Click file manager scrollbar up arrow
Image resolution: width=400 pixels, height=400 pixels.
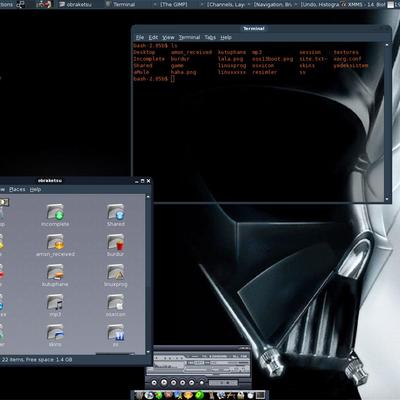coord(148,197)
